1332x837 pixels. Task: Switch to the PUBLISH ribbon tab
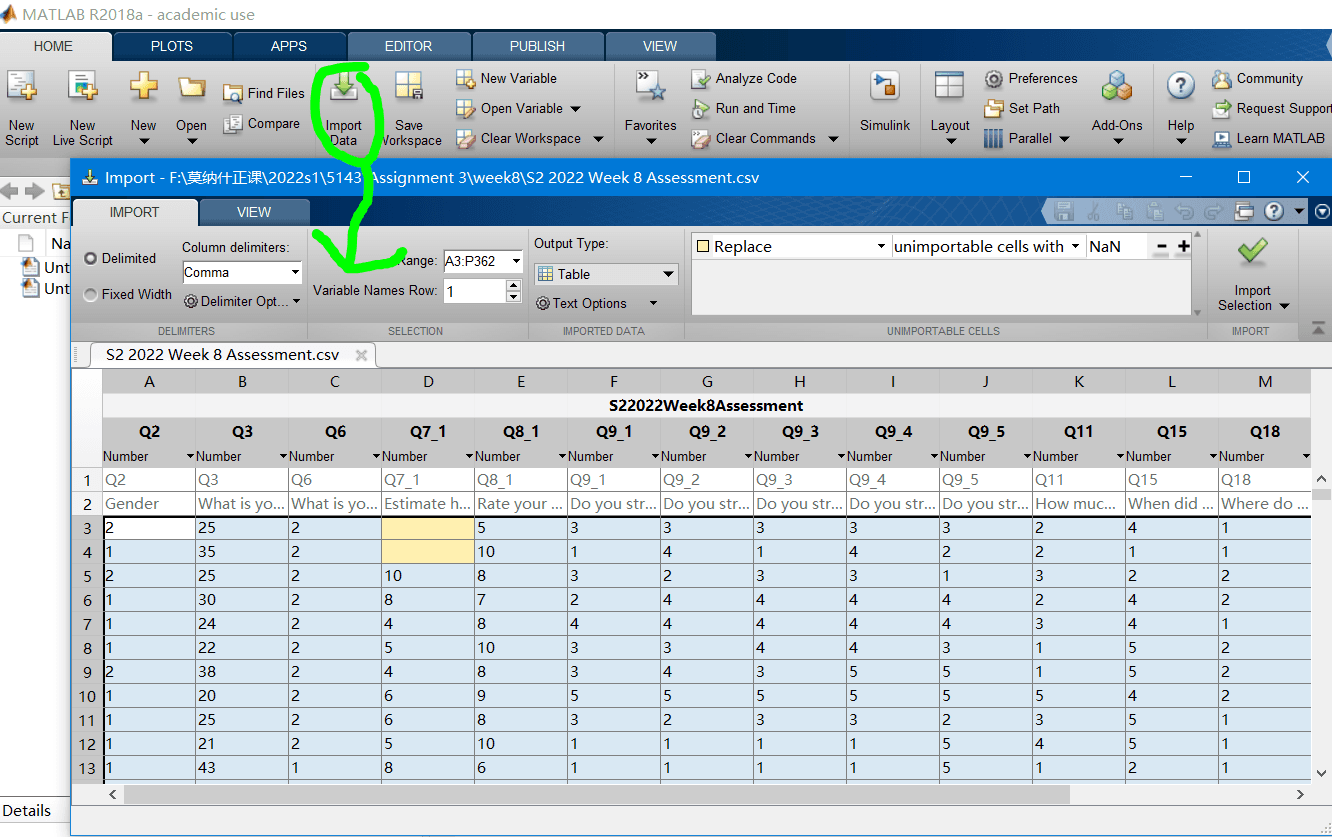(x=537, y=46)
